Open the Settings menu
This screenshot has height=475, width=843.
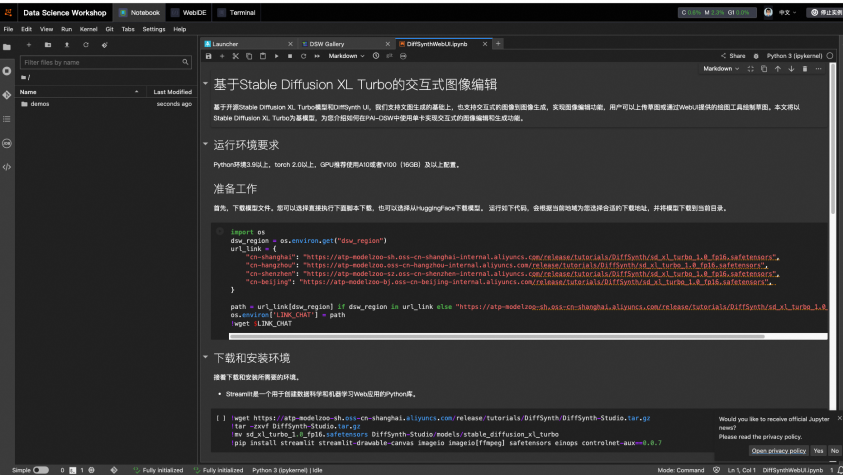pos(154,29)
